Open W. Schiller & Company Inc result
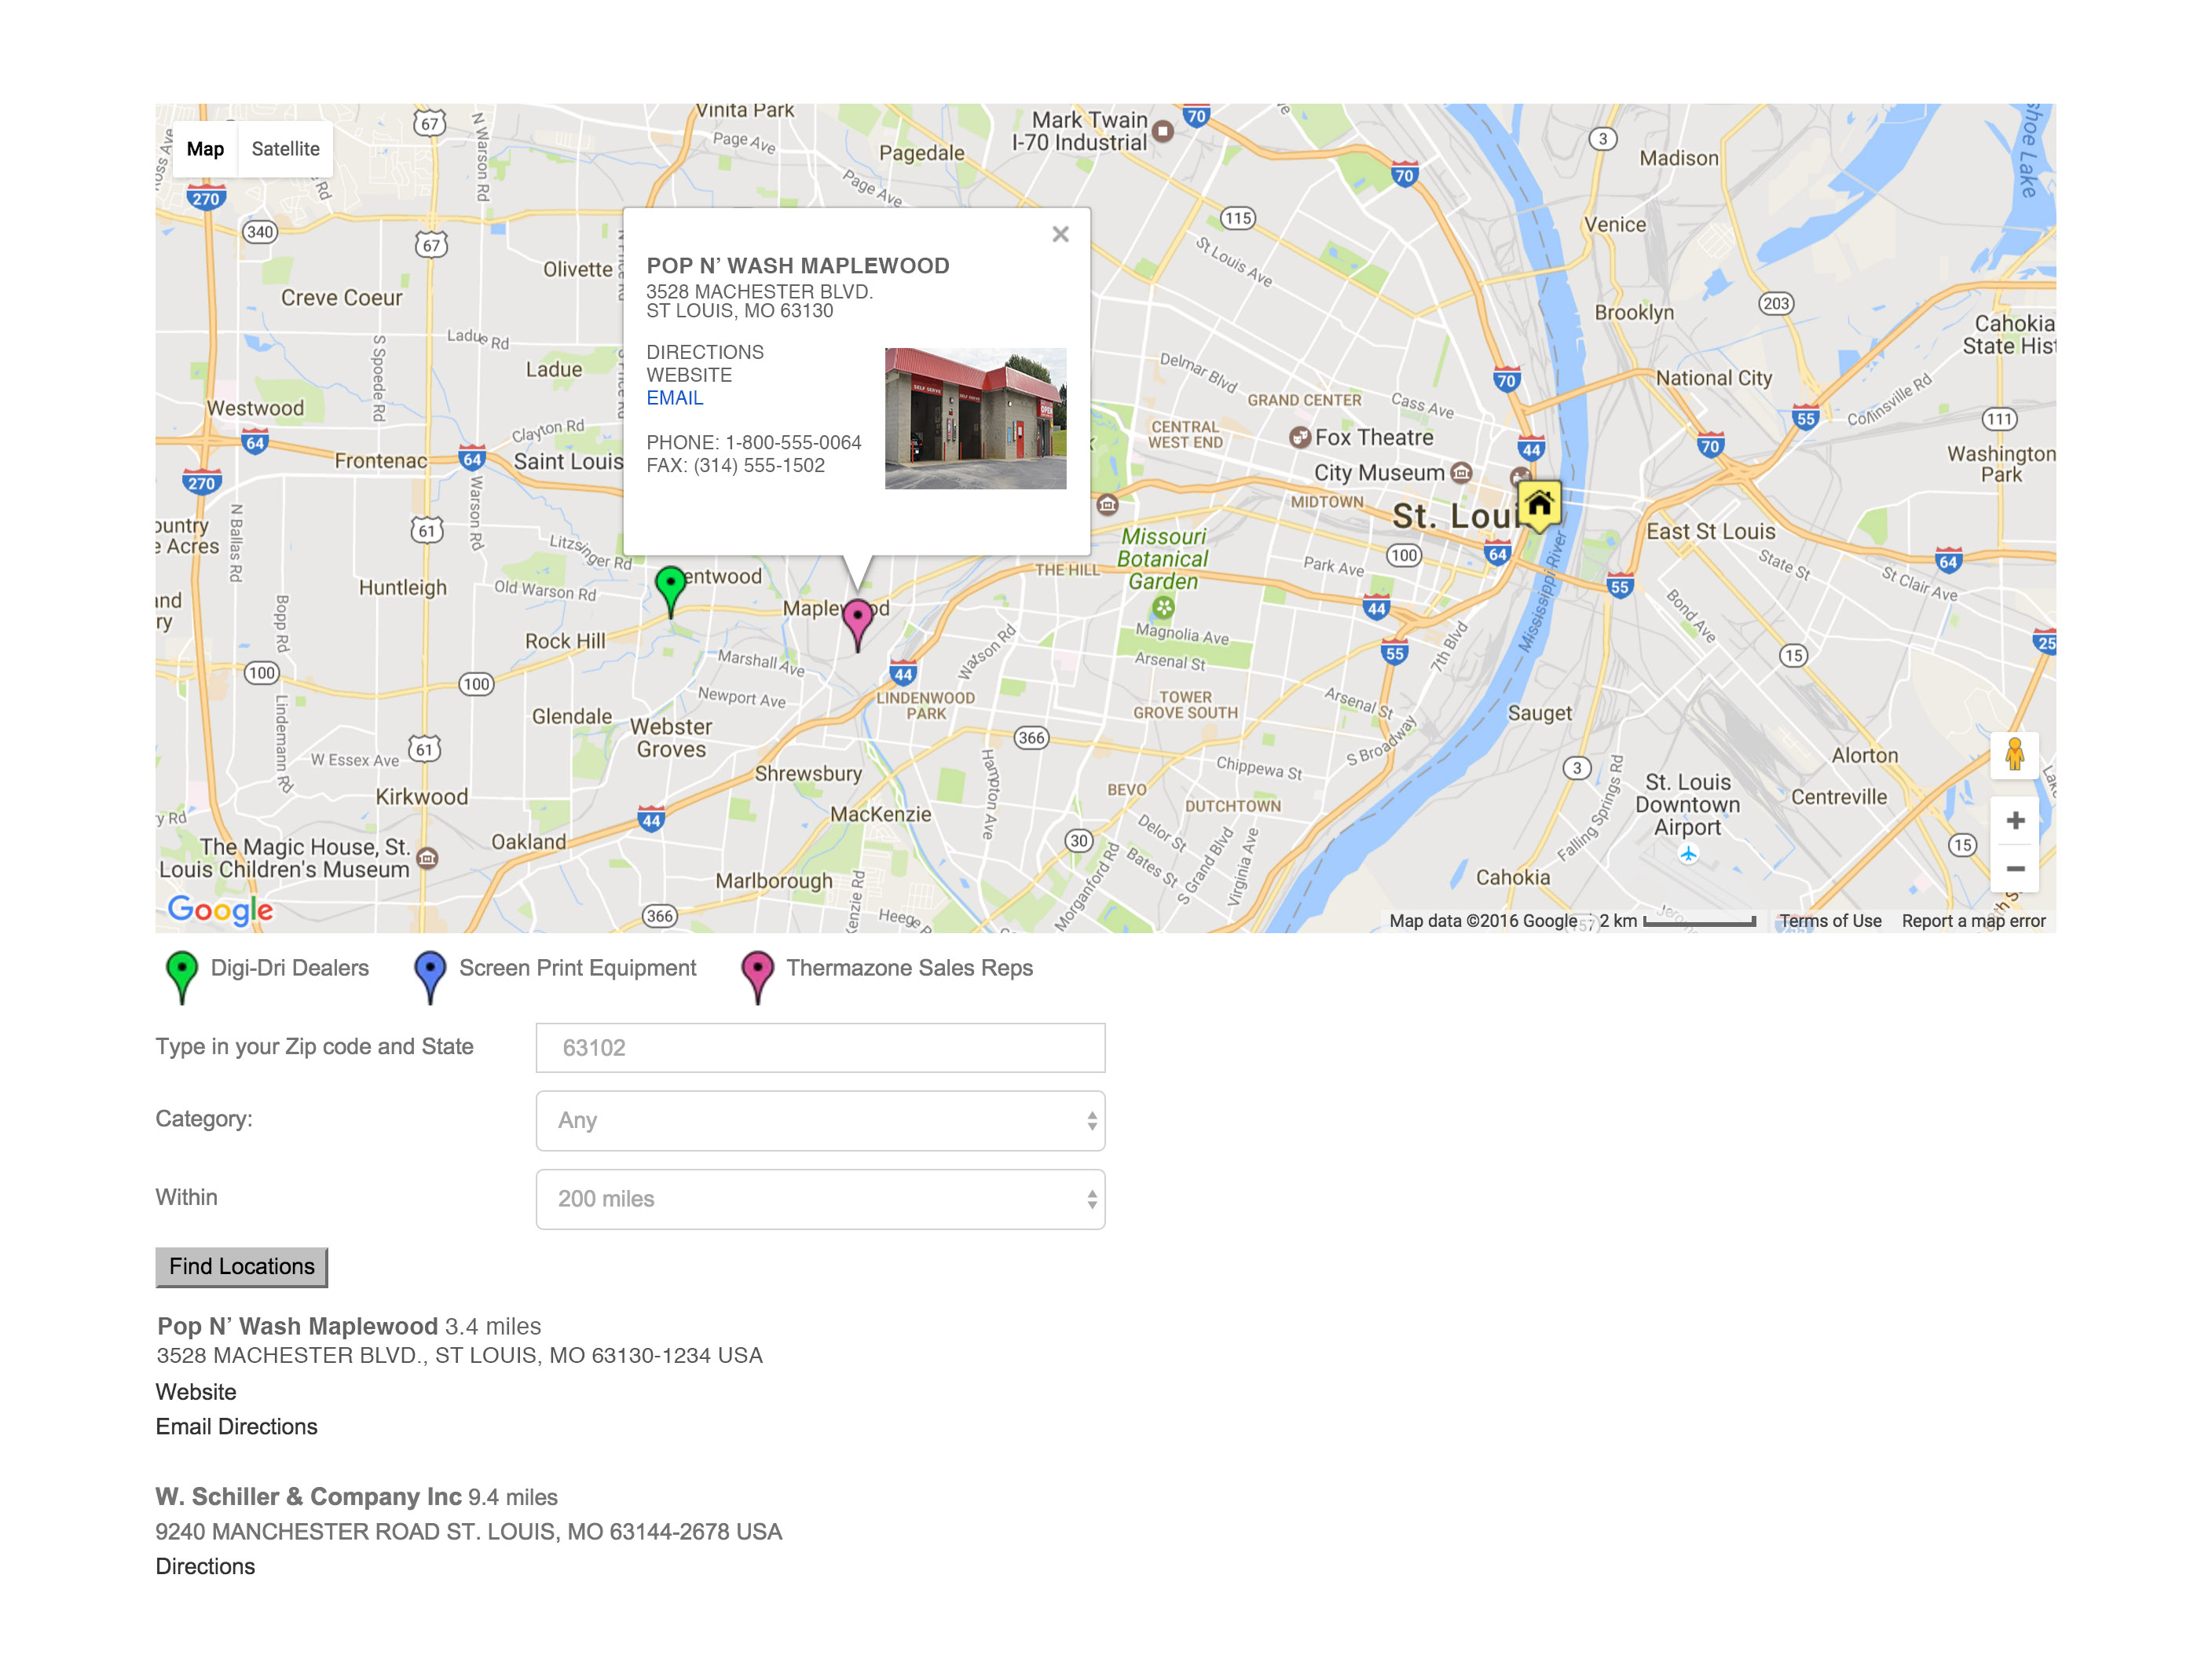This screenshot has width=2212, height=1670. pos(308,1497)
